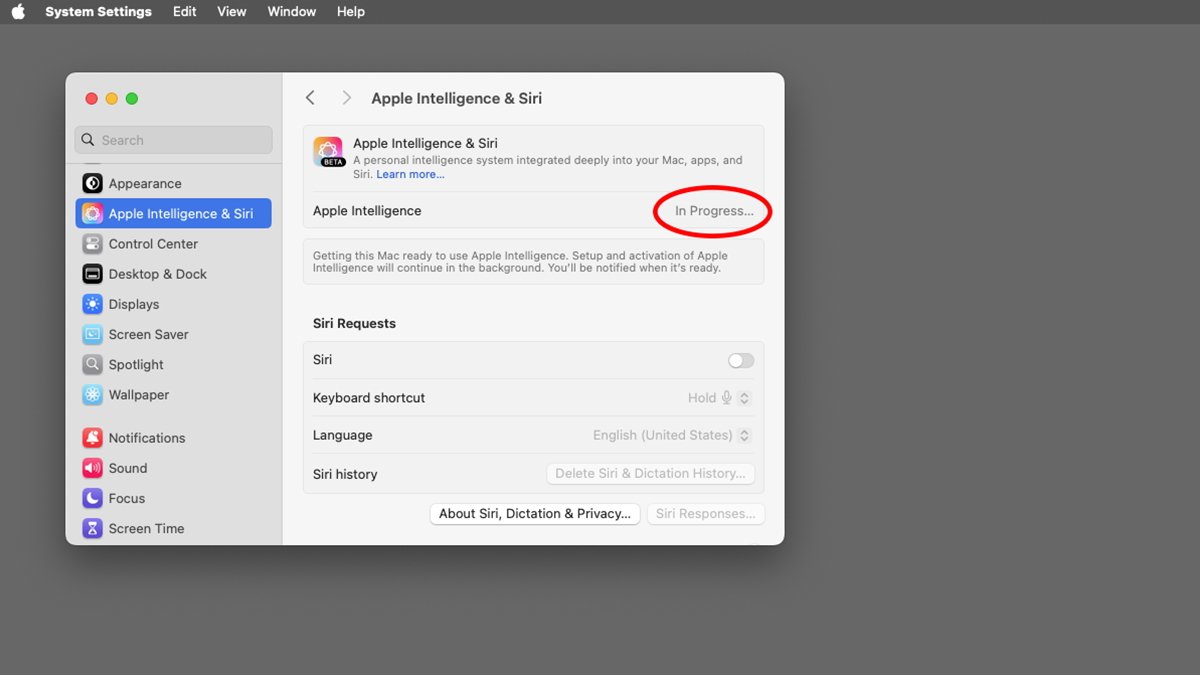
Task: Follow the Learn more link
Action: (410, 175)
